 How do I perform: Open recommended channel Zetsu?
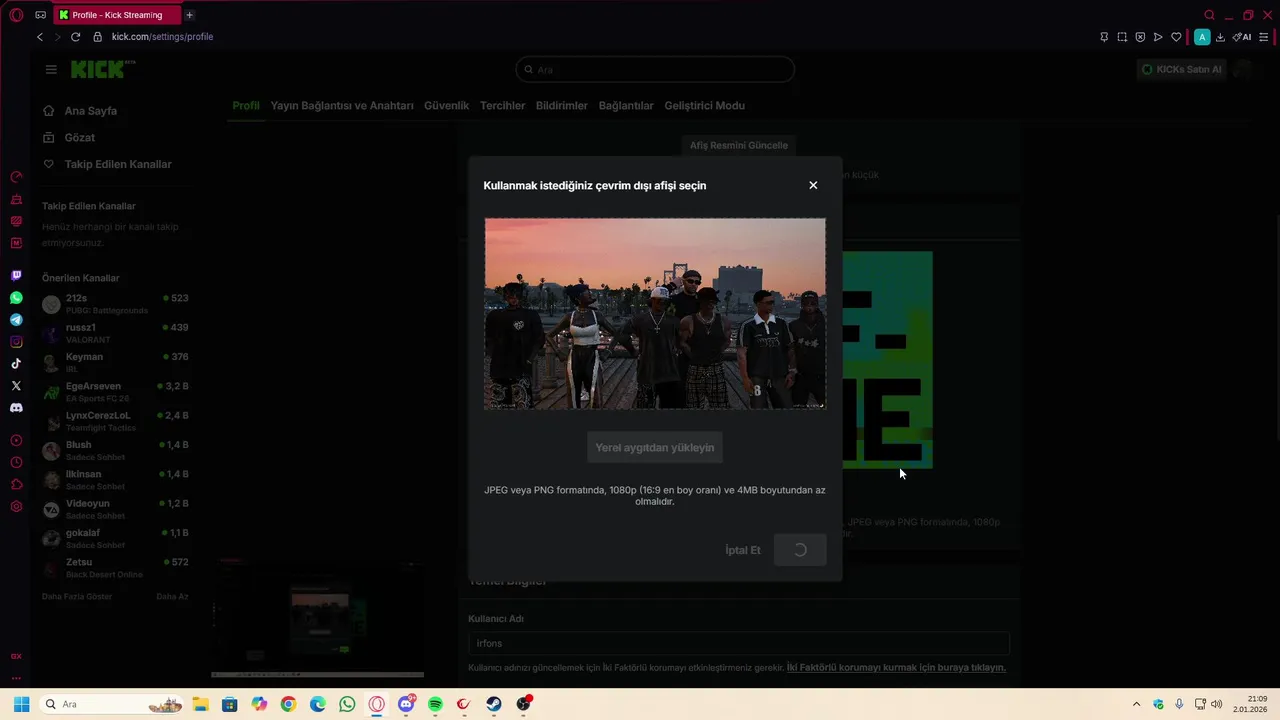pyautogui.click(x=115, y=568)
